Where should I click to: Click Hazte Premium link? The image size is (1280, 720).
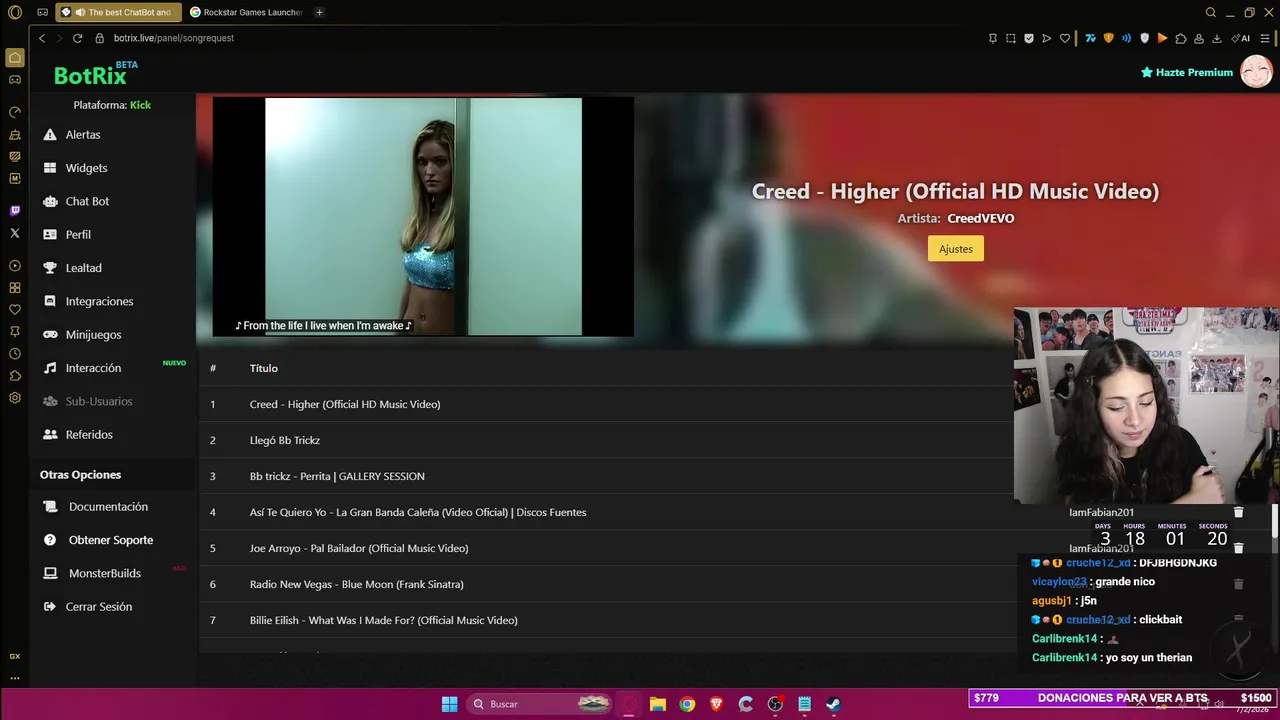(1187, 72)
